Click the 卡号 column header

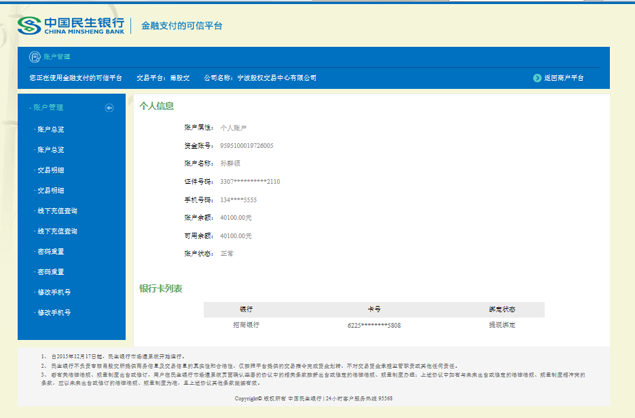(x=374, y=309)
